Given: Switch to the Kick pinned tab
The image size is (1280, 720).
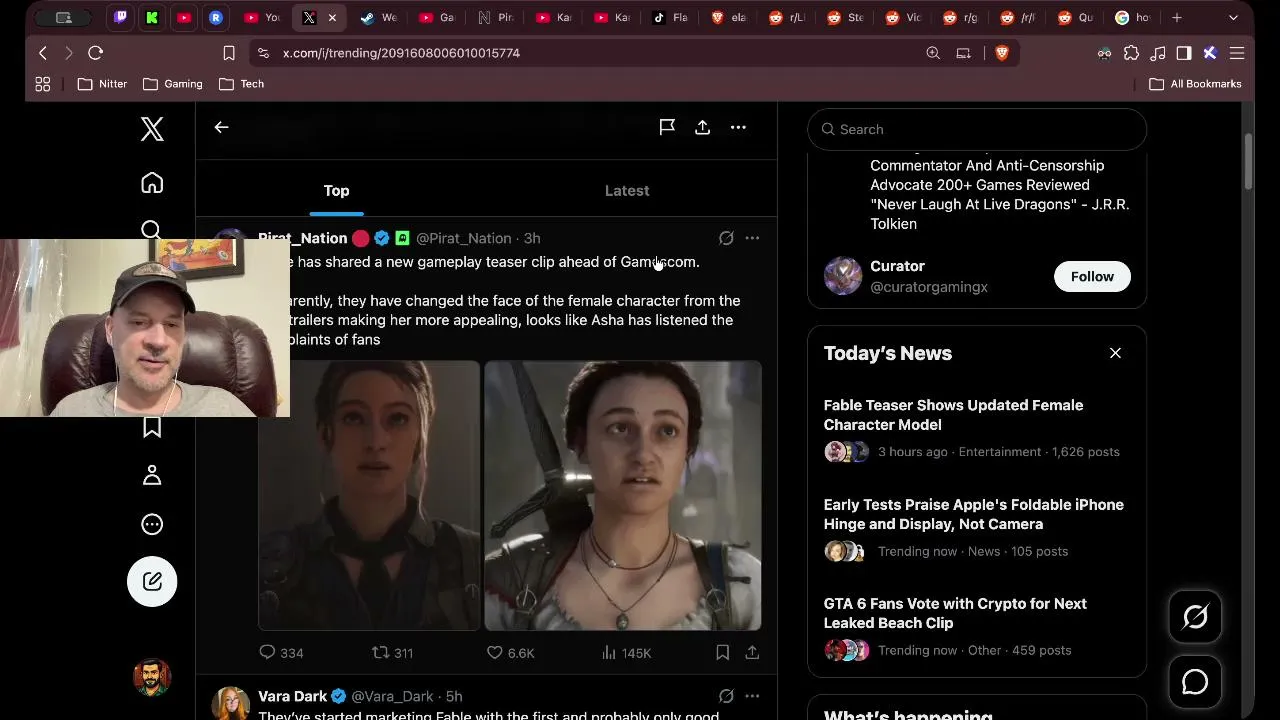Looking at the screenshot, I should pos(153,17).
